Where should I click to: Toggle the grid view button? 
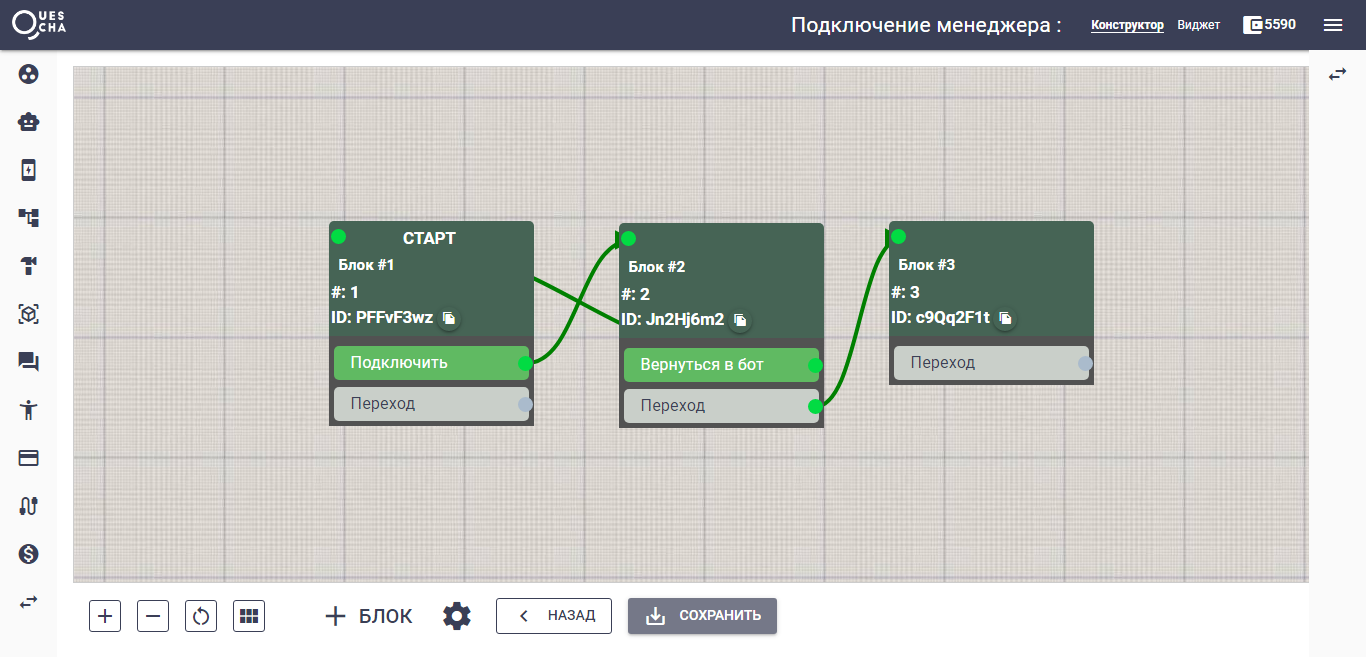click(249, 616)
